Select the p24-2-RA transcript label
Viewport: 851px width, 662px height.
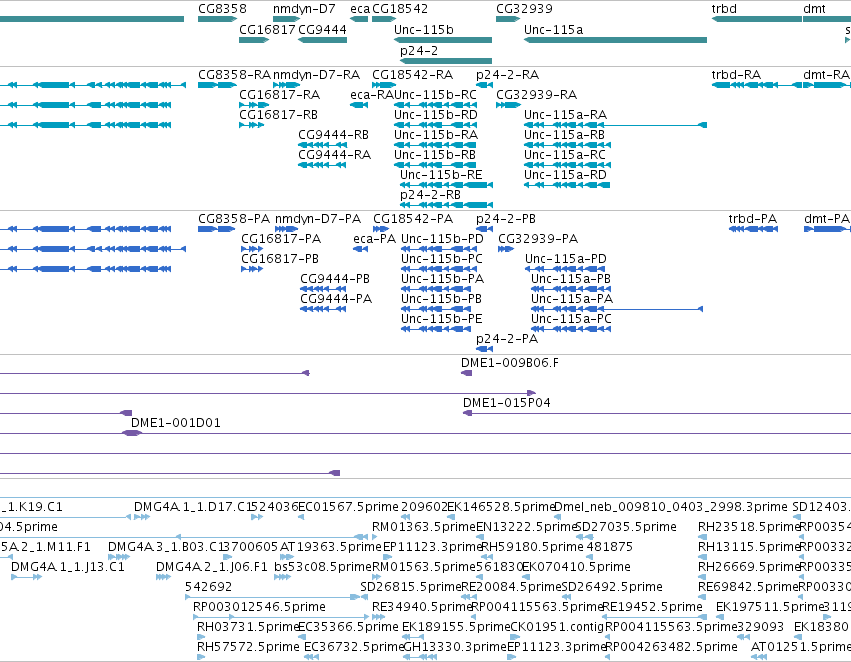pyautogui.click(x=507, y=74)
